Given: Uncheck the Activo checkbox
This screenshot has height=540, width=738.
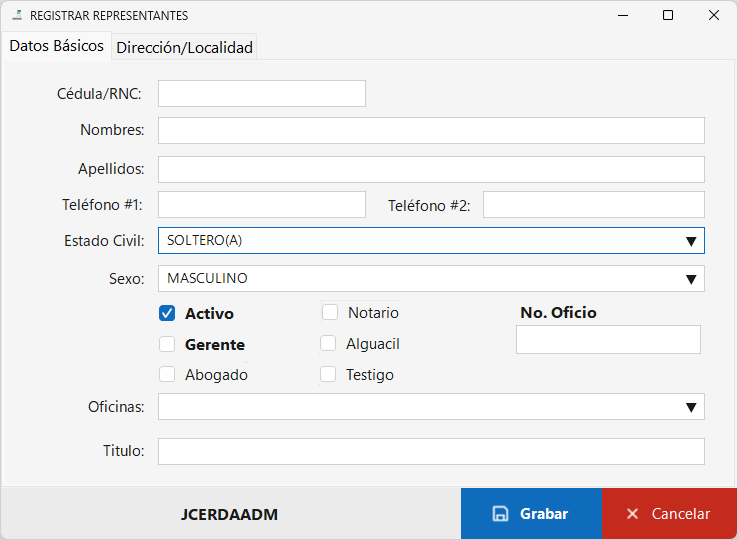Looking at the screenshot, I should (x=167, y=313).
